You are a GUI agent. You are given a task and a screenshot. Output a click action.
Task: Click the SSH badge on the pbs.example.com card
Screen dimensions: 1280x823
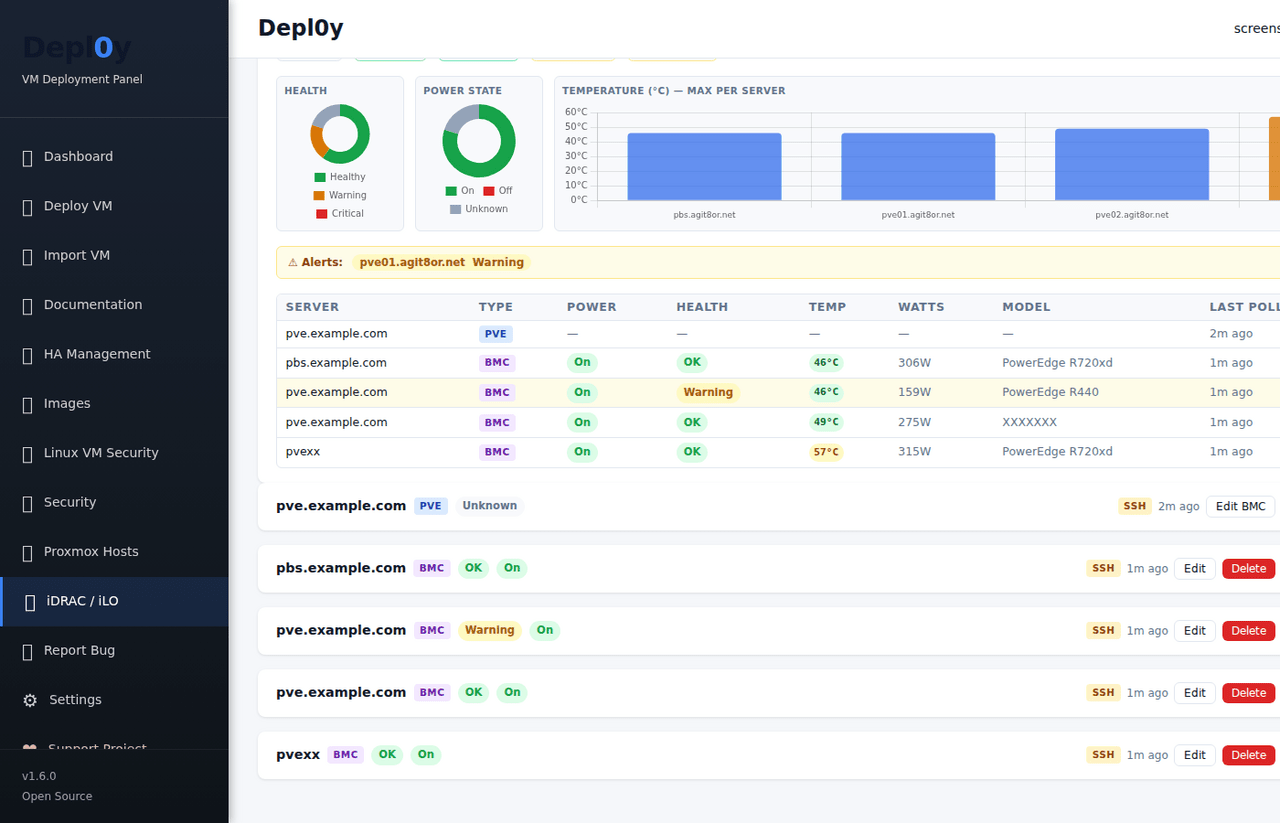point(1103,569)
